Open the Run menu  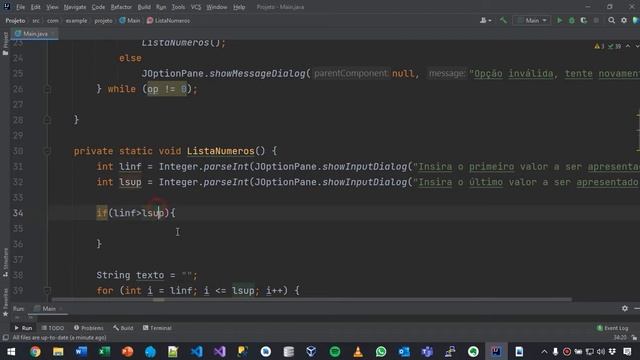tap(161, 7)
